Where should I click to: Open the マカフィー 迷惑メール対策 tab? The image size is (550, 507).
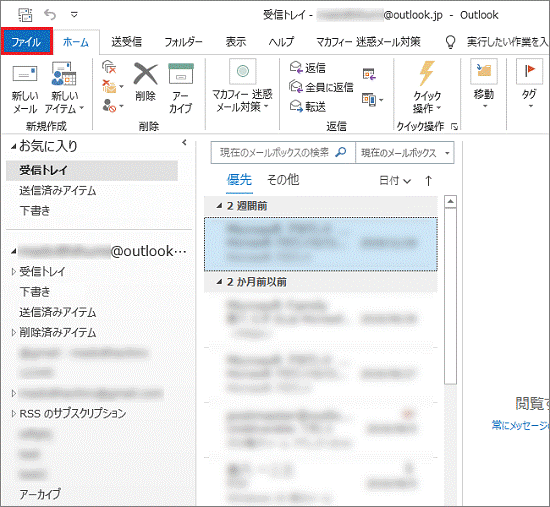(x=368, y=42)
